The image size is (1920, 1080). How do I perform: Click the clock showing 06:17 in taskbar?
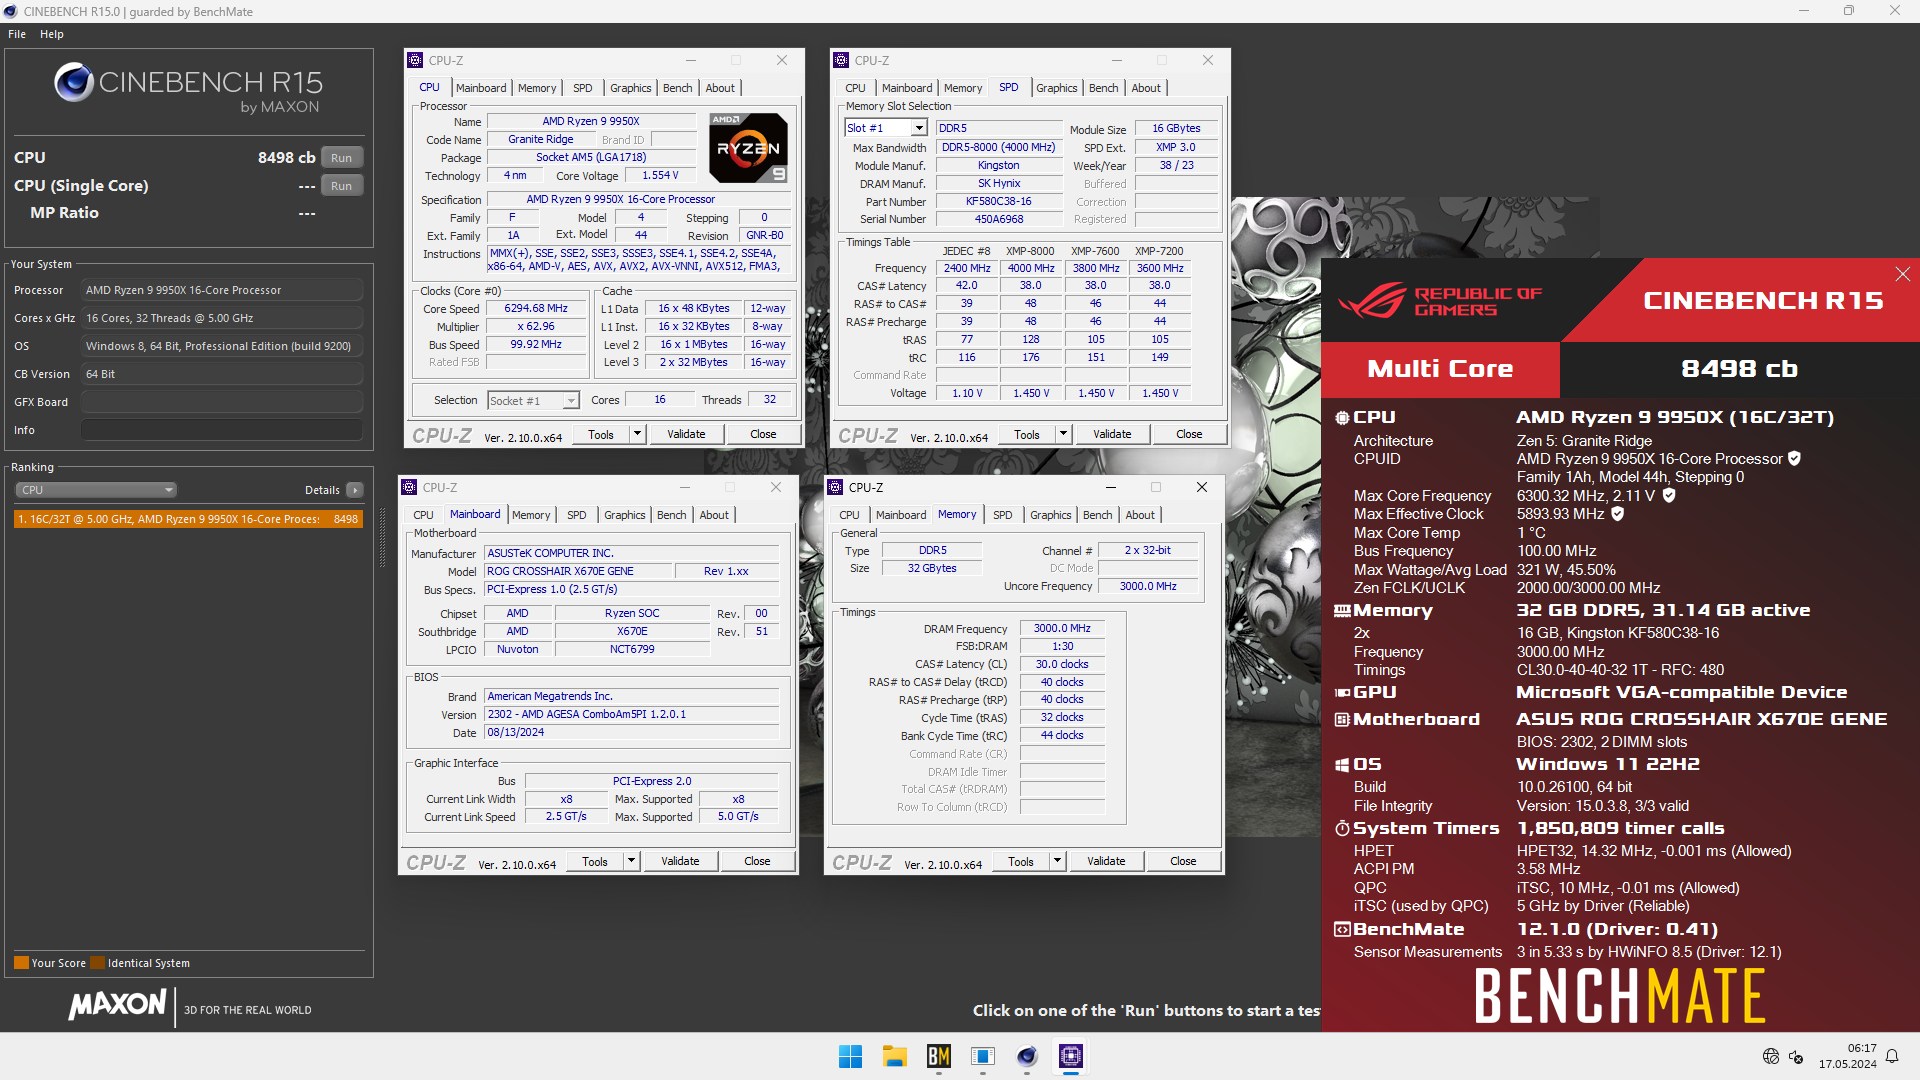[1861, 1048]
